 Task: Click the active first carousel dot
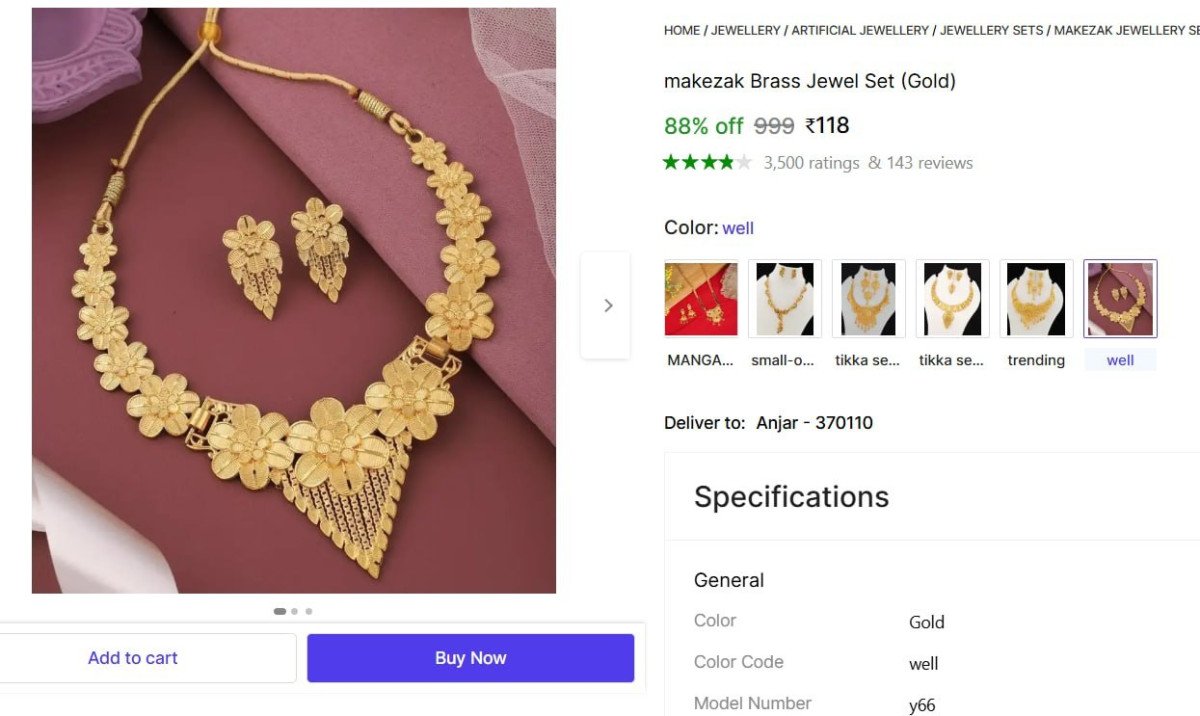280,611
